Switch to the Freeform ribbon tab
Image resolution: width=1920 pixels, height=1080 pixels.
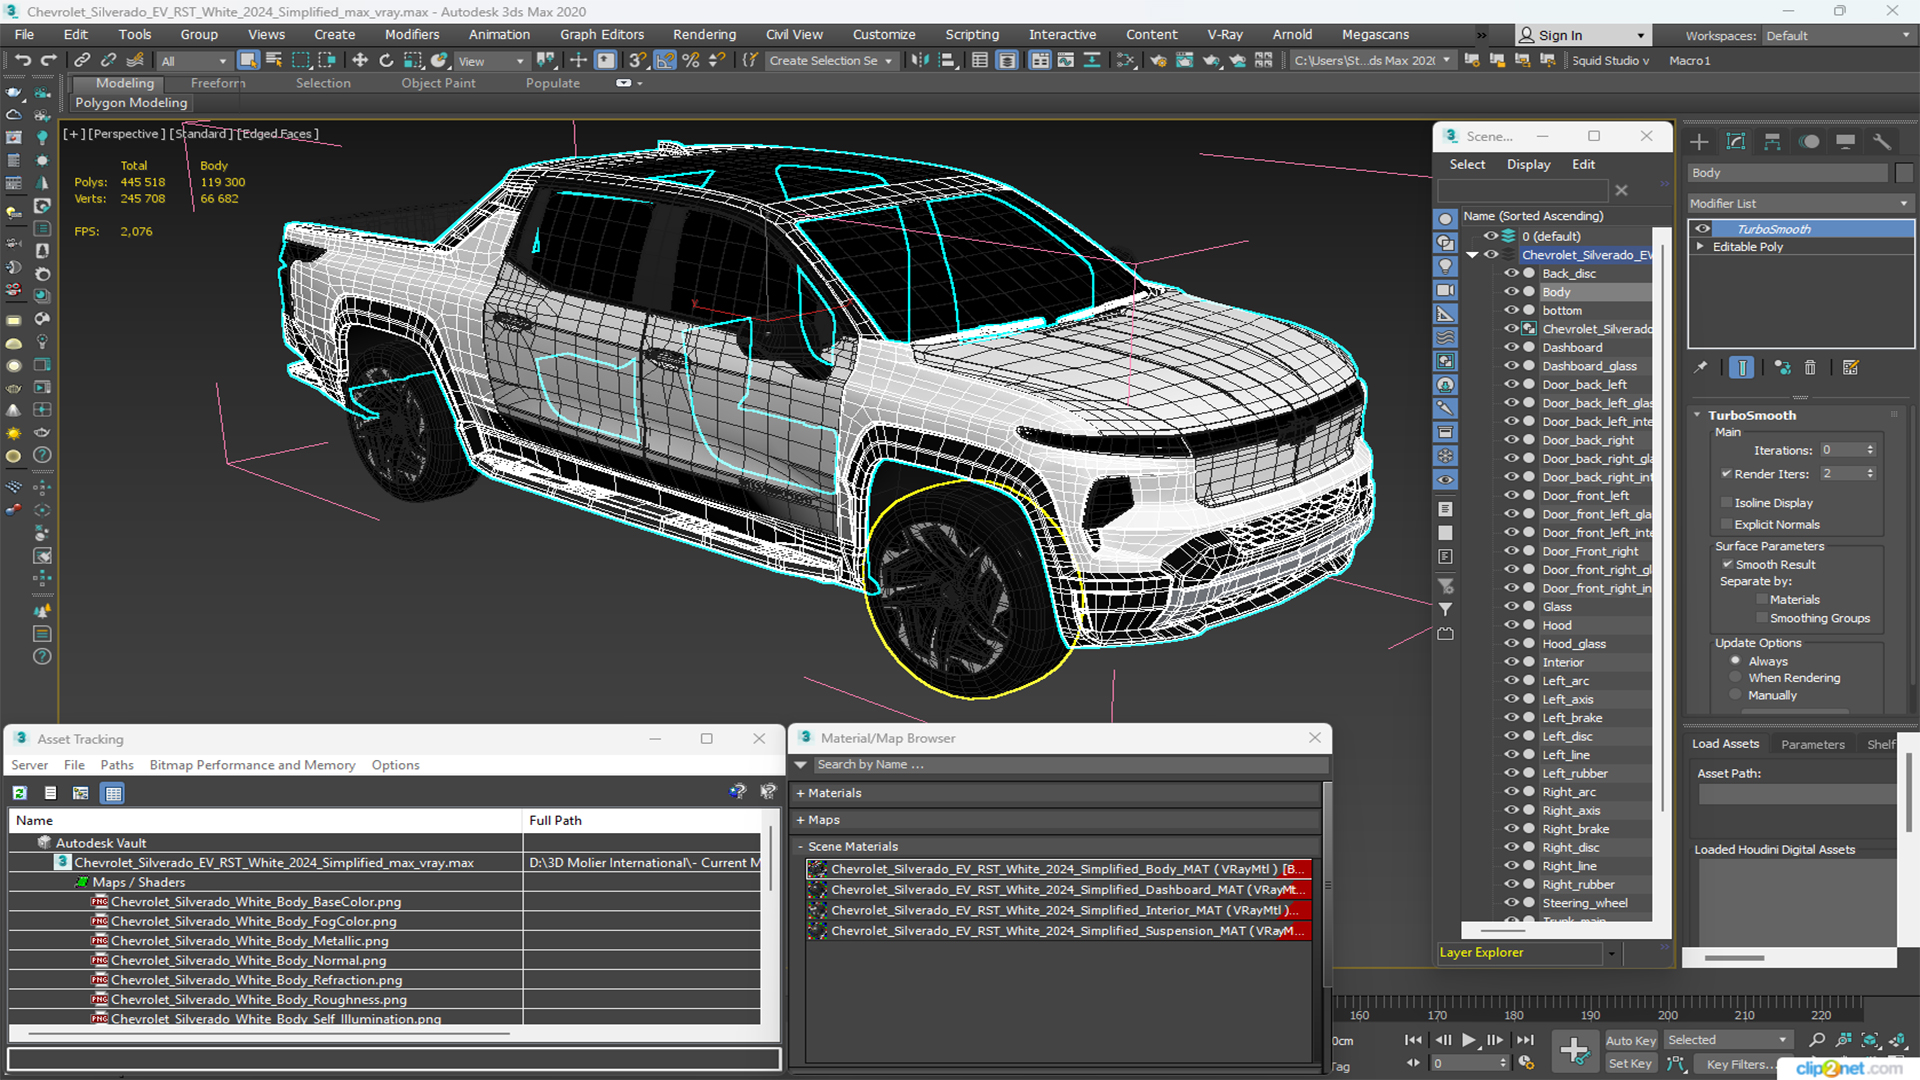click(x=217, y=83)
